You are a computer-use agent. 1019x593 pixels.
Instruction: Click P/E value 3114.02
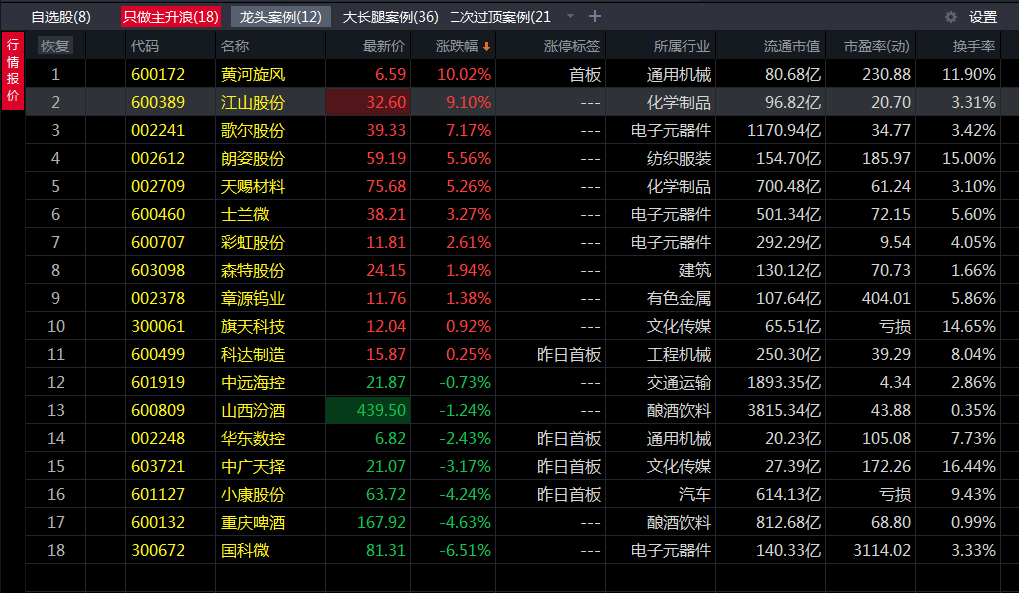coord(882,550)
